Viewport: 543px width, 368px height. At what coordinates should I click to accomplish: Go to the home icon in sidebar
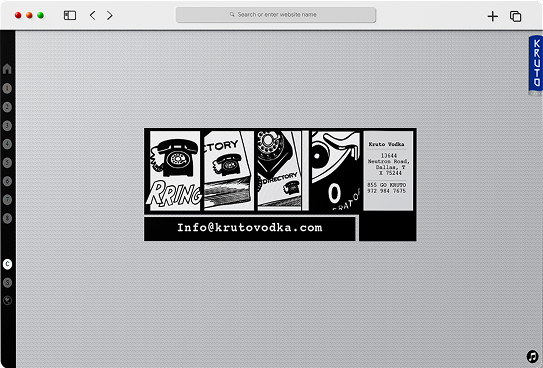pyautogui.click(x=7, y=69)
